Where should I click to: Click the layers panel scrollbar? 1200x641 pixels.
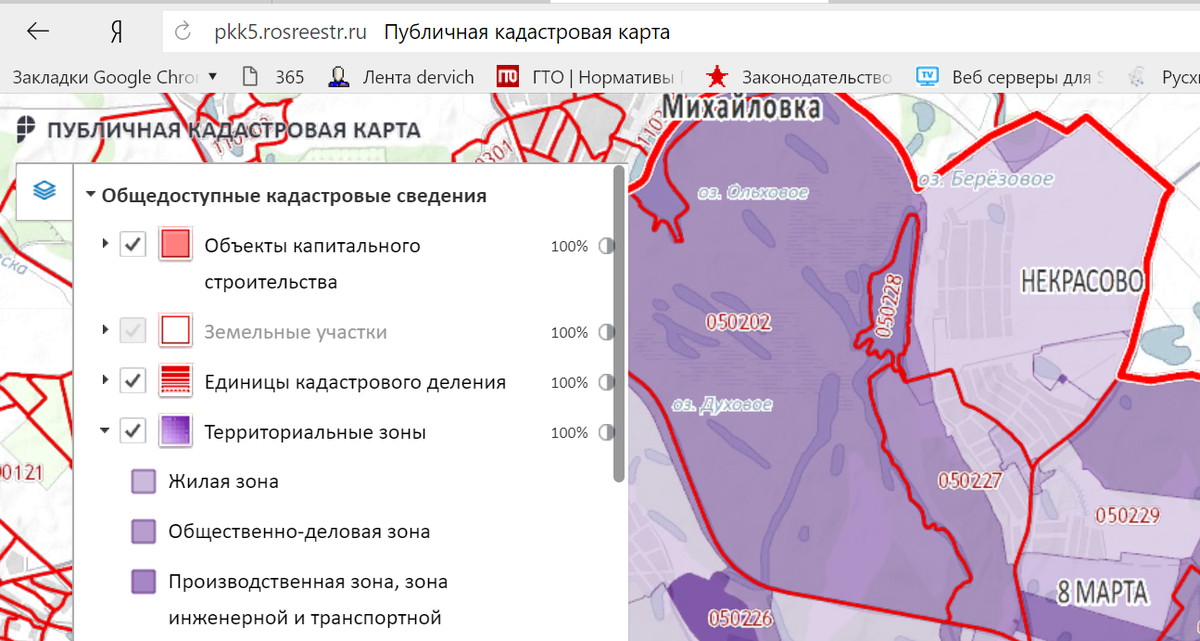620,325
